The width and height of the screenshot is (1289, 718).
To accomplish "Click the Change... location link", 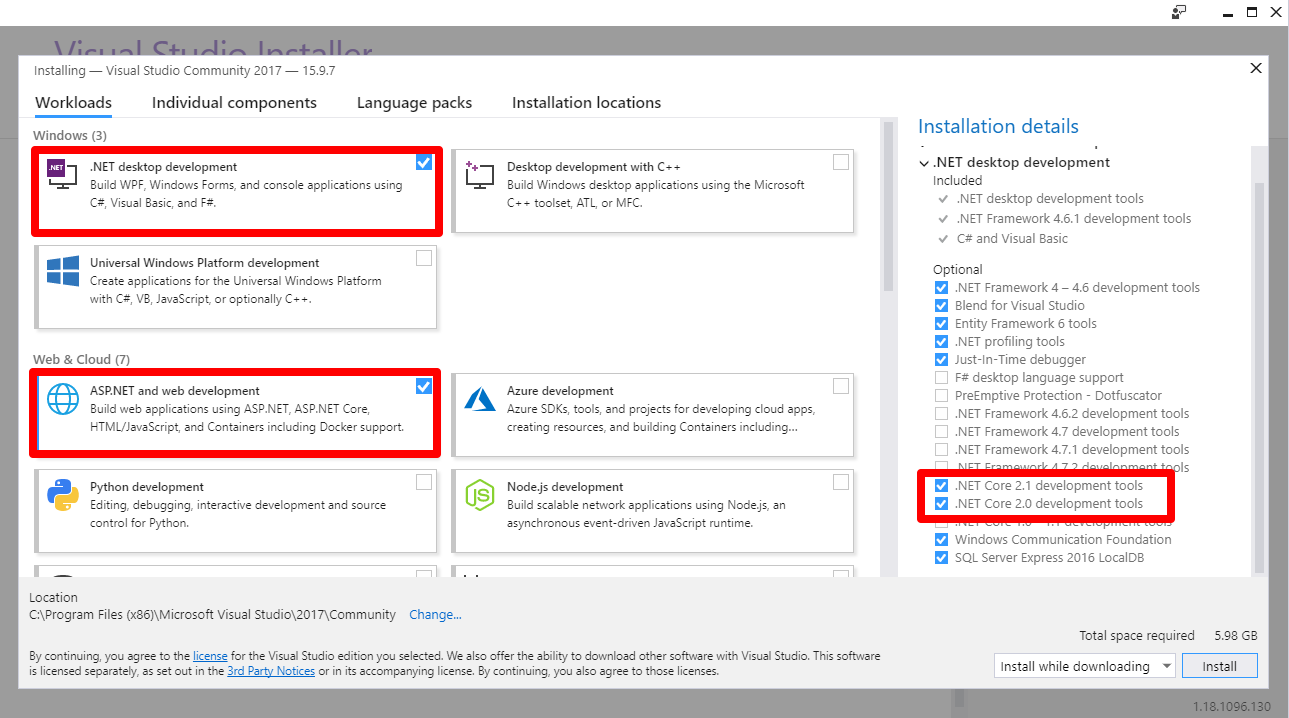I will (435, 615).
